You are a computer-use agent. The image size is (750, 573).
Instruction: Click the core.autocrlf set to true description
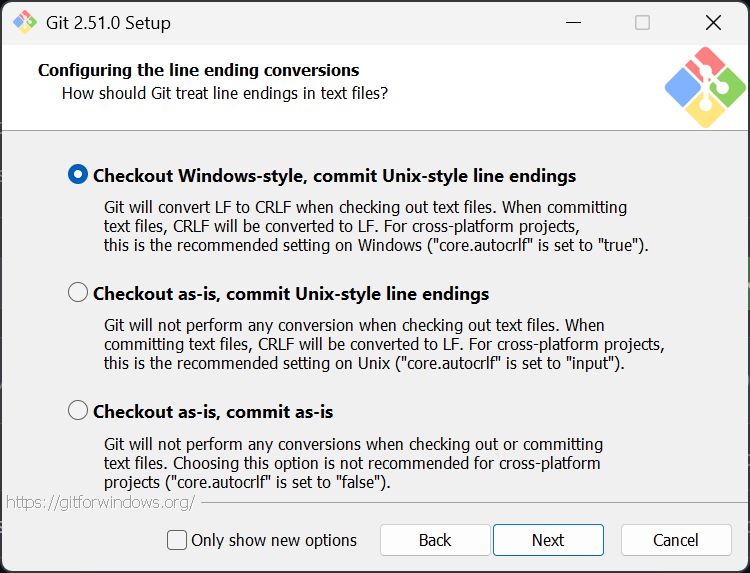click(376, 226)
